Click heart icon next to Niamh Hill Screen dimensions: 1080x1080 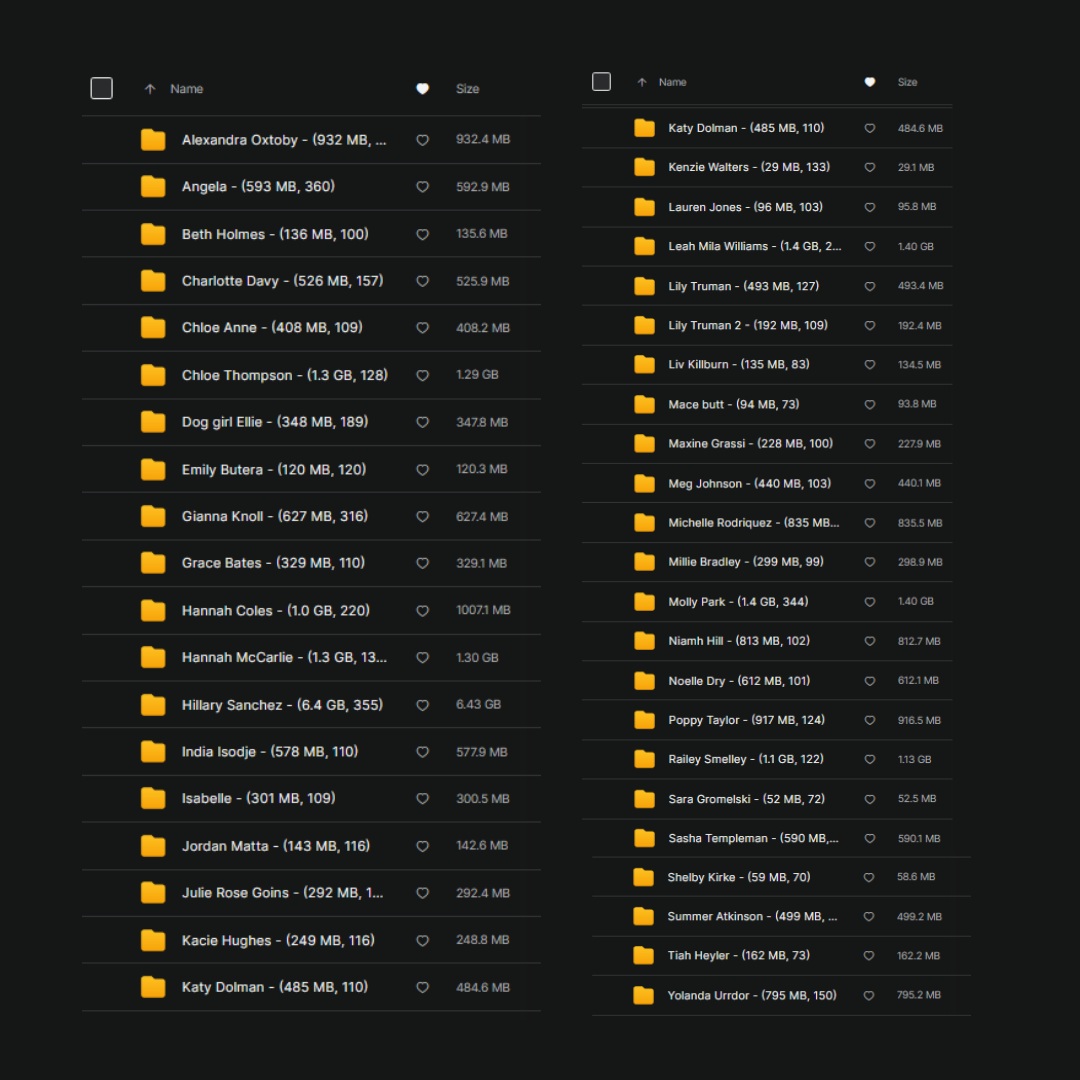tap(869, 641)
